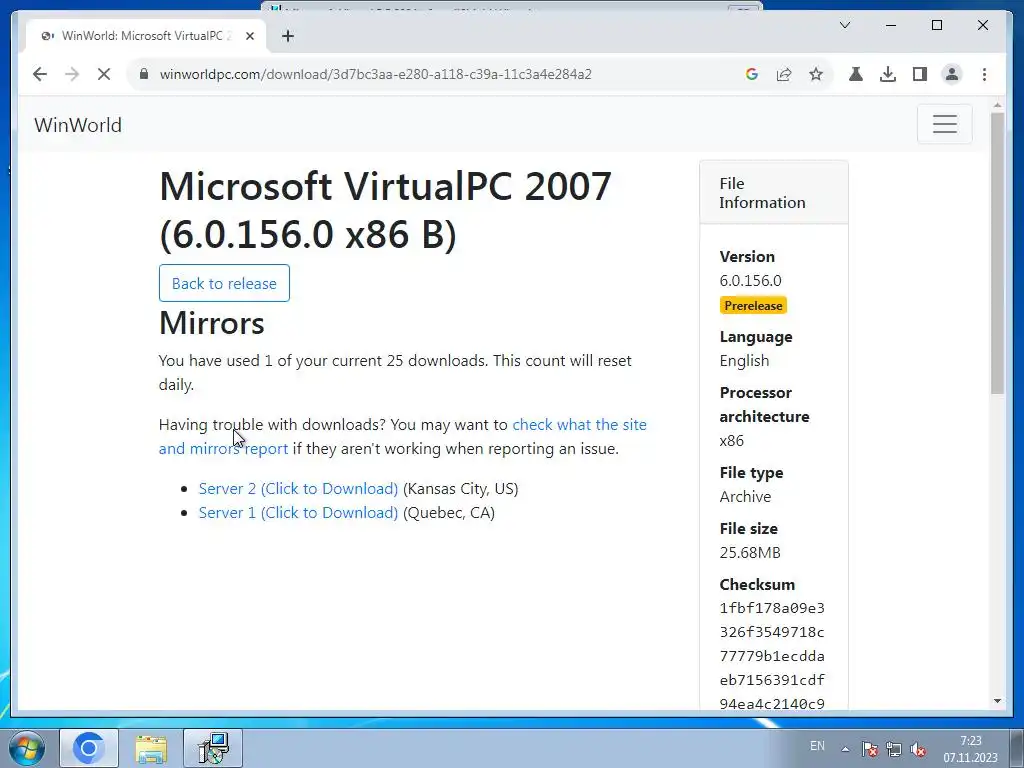The width and height of the screenshot is (1024, 768).
Task: Expand the tab search chevron
Action: pyautogui.click(x=845, y=25)
